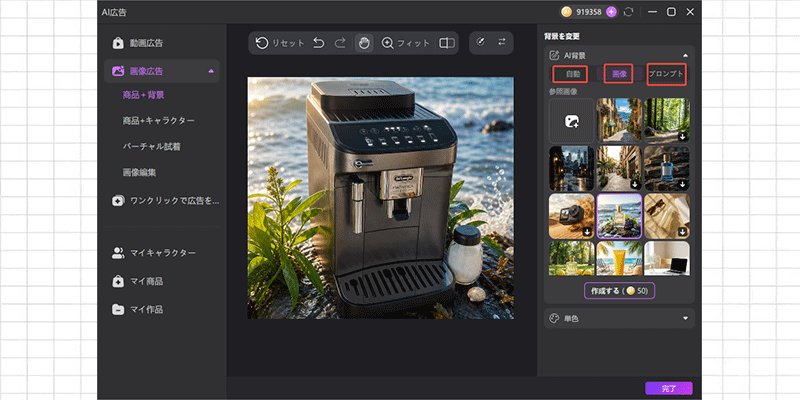Image resolution: width=800 pixels, height=400 pixels.
Task: Click the swap arrows icon in toolbar
Action: click(x=502, y=42)
